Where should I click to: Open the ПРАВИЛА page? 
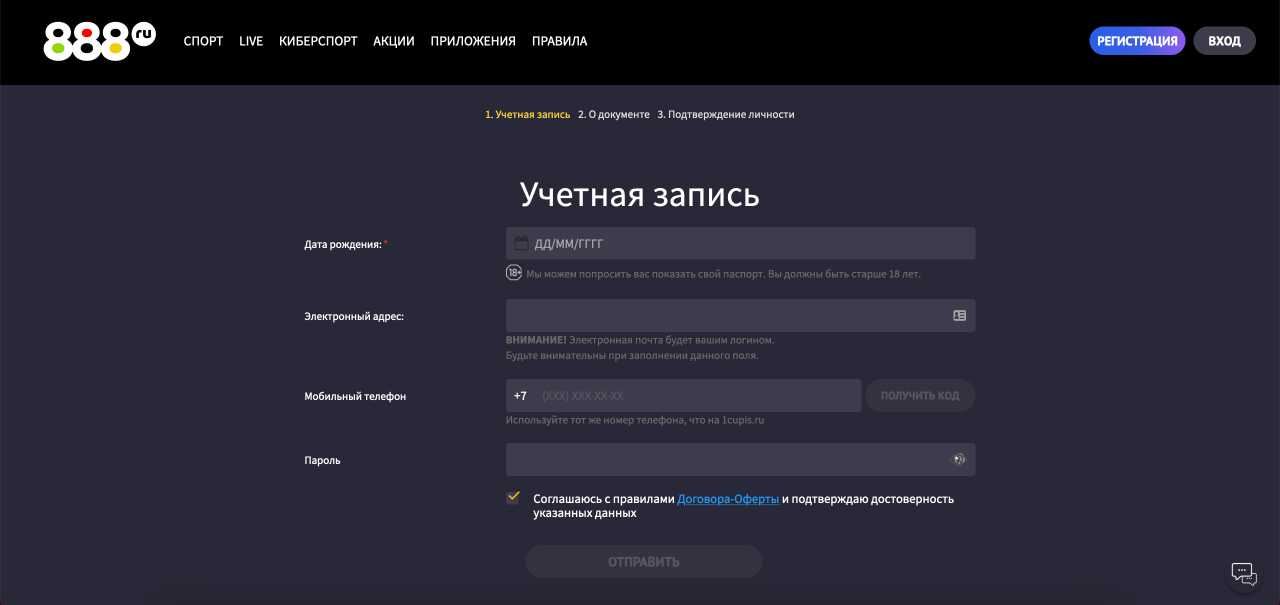560,41
